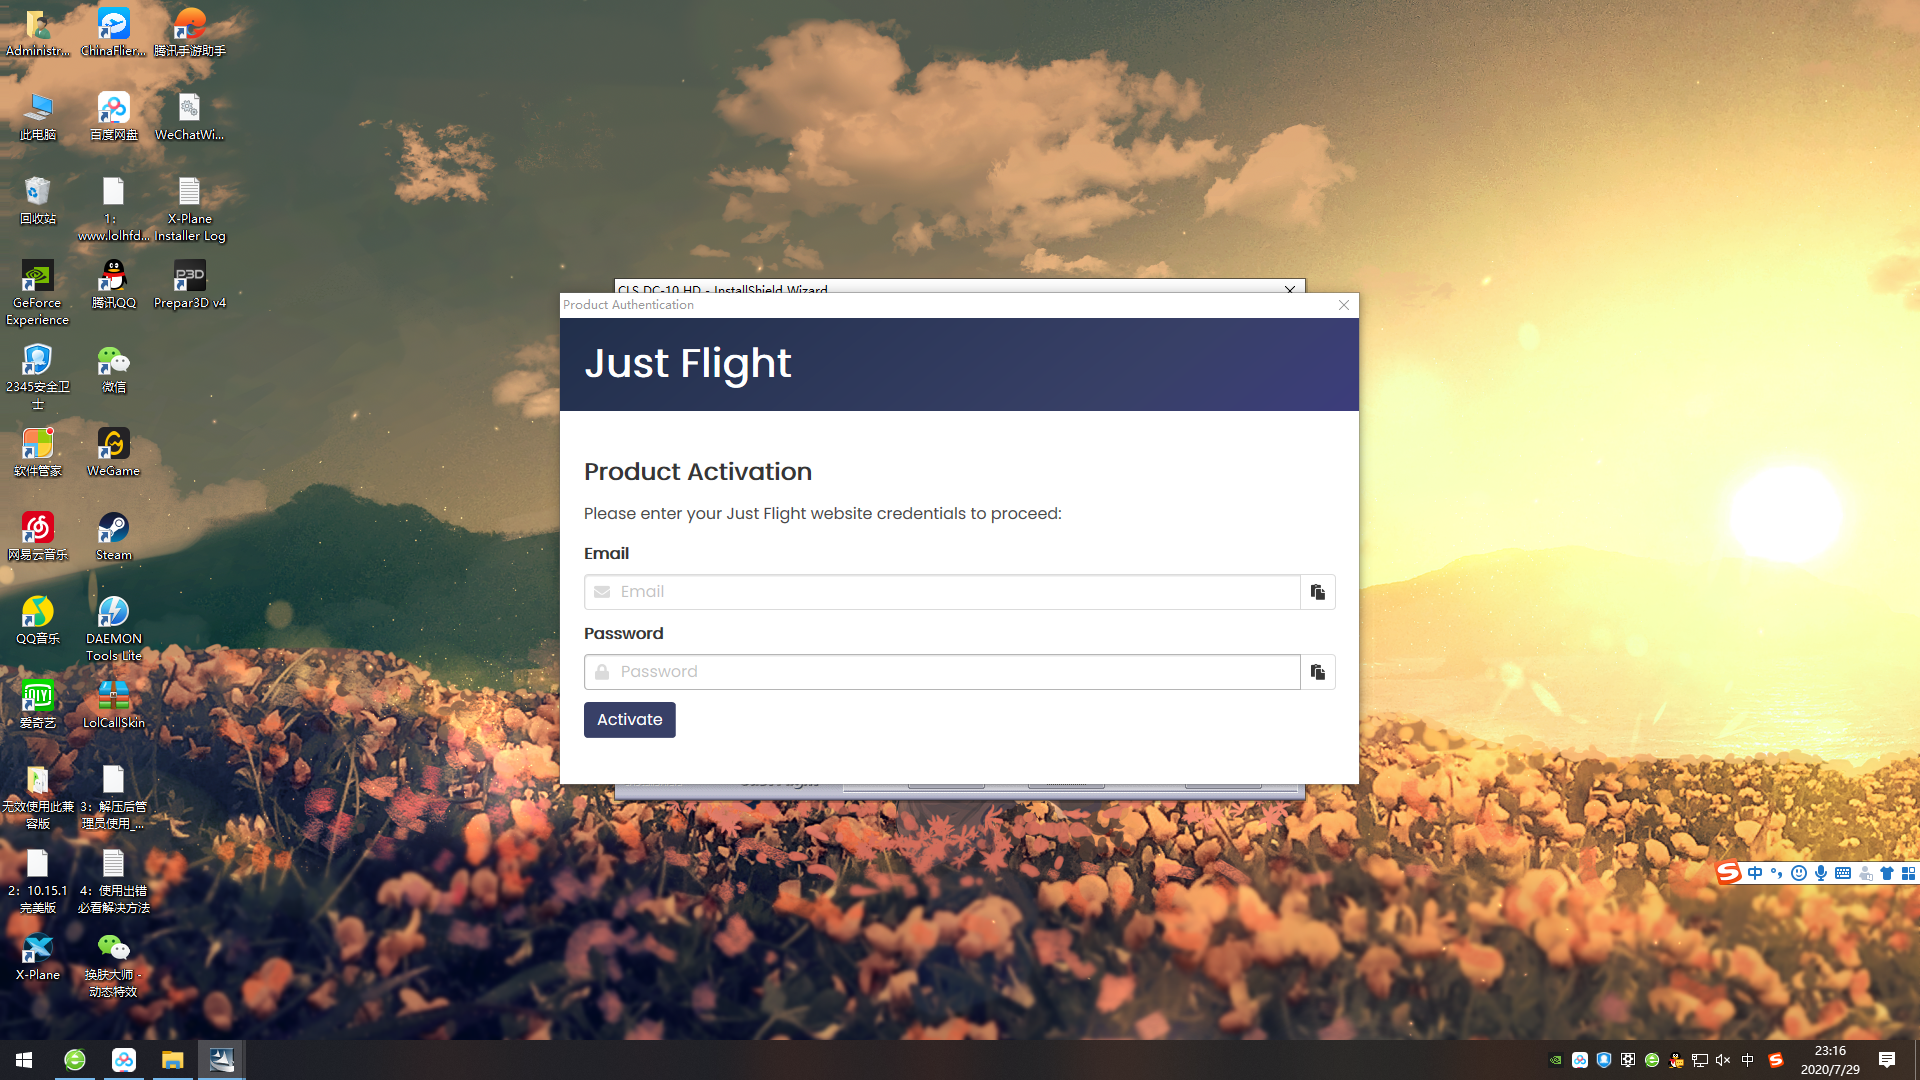Open the Windows Start menu
Screen dimensions: 1920x1080
[24, 1060]
